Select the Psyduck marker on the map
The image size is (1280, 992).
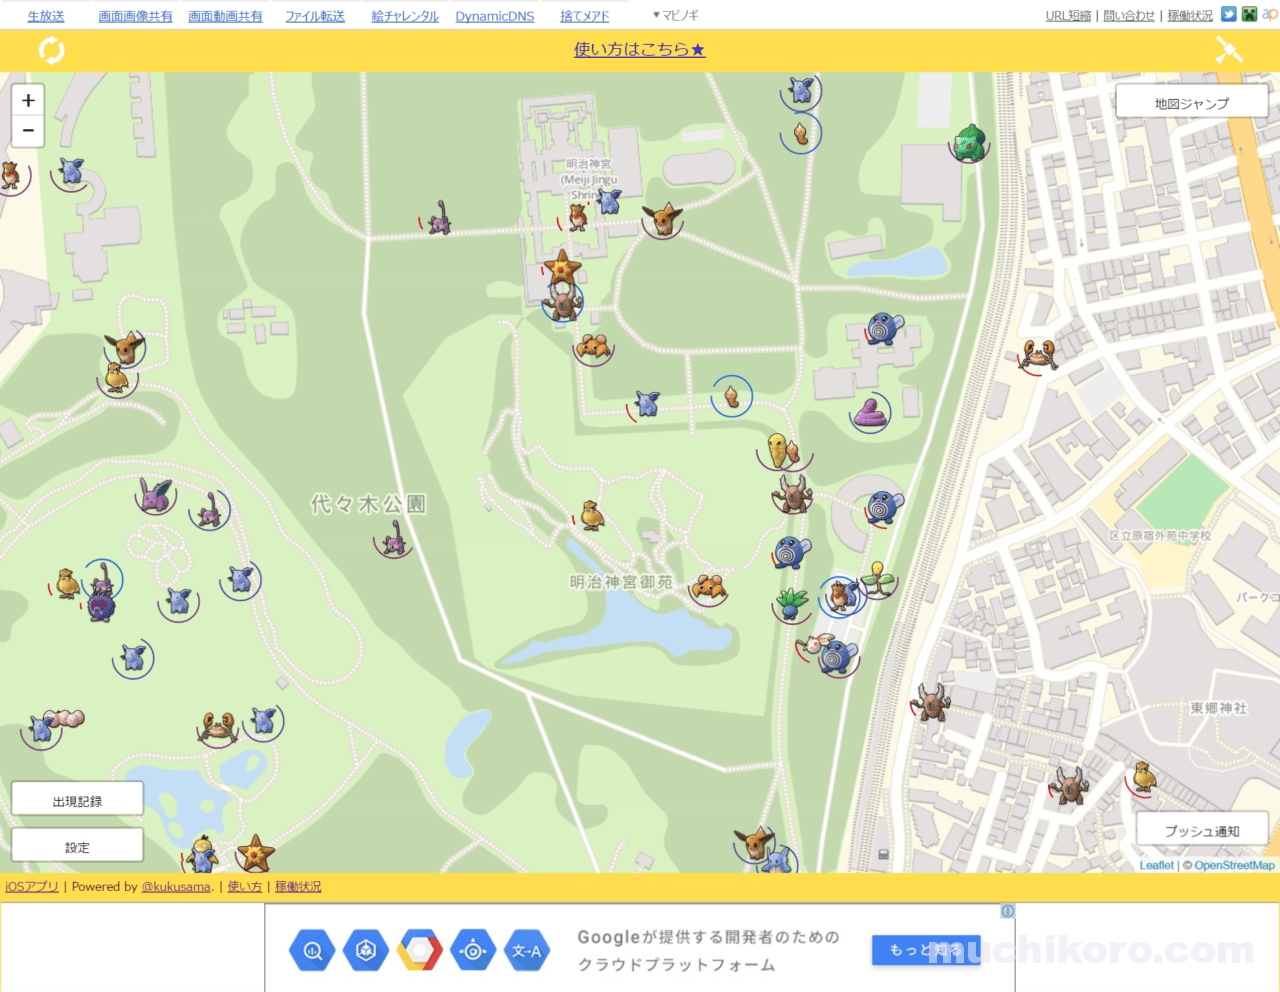(x=203, y=853)
